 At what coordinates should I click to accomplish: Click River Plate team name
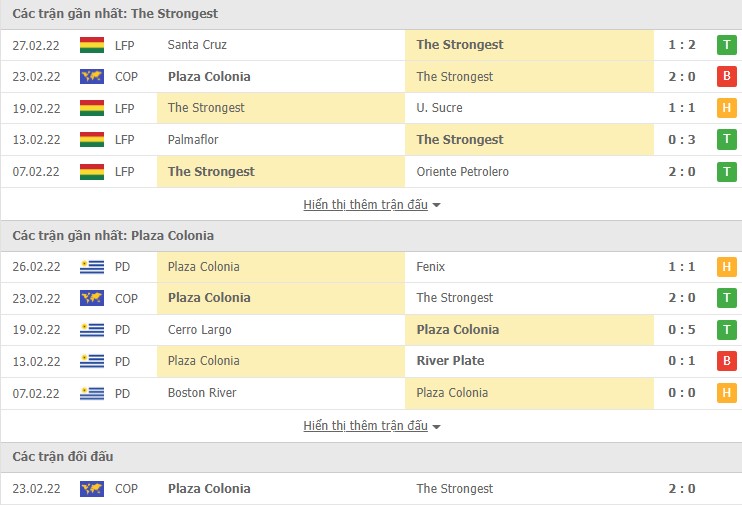click(450, 361)
